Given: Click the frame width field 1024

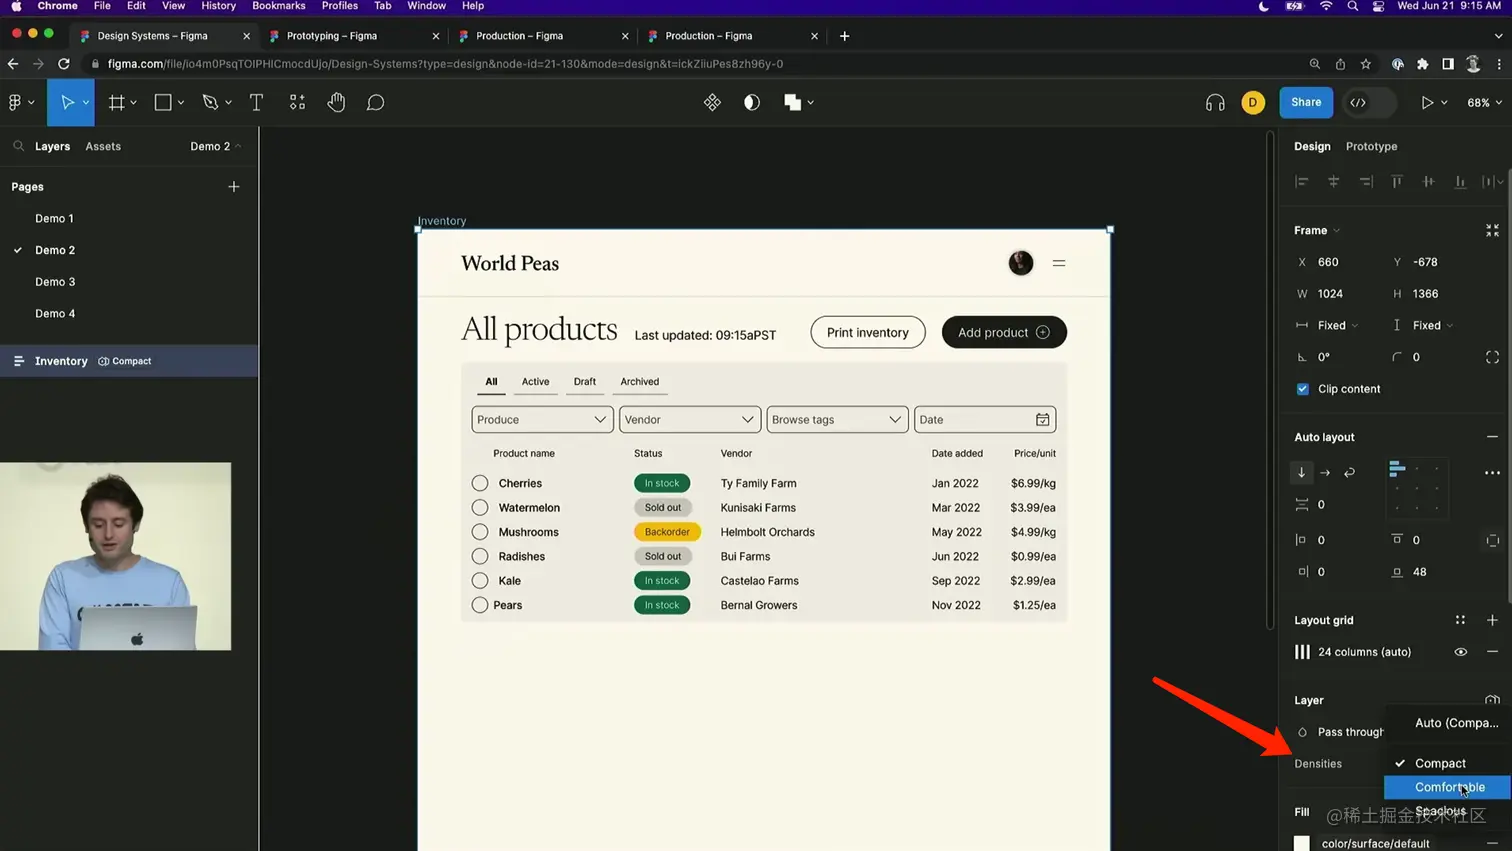Looking at the screenshot, I should click(x=1330, y=294).
